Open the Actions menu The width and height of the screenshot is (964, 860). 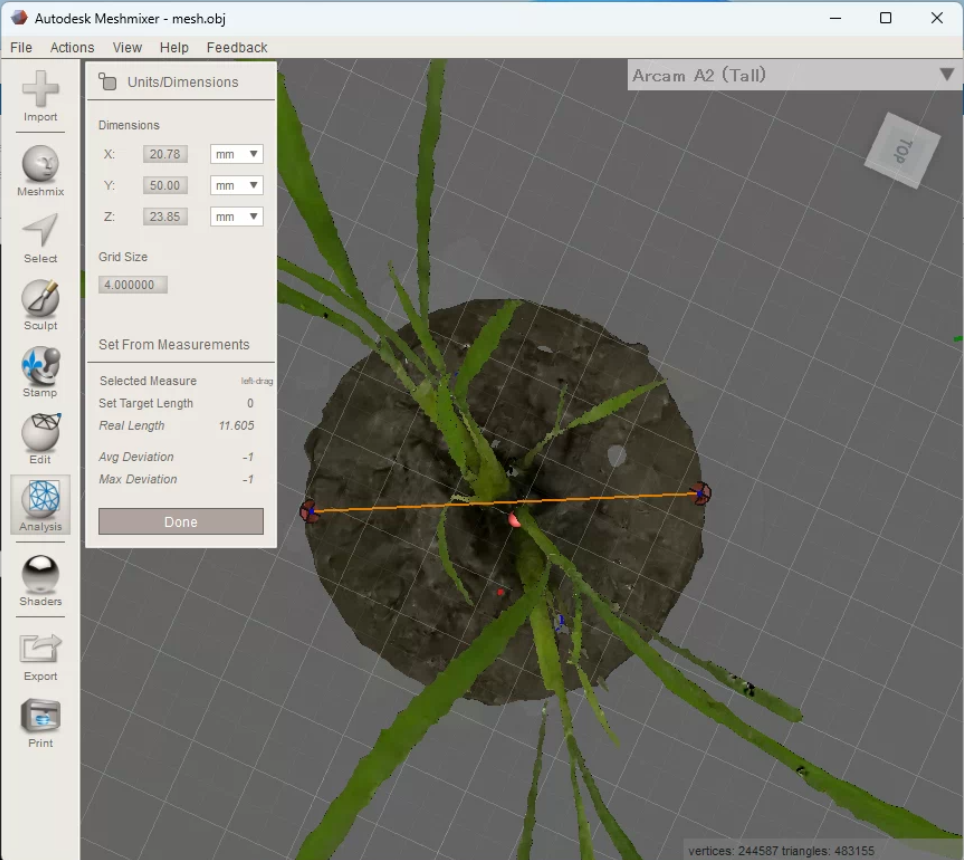pos(72,47)
